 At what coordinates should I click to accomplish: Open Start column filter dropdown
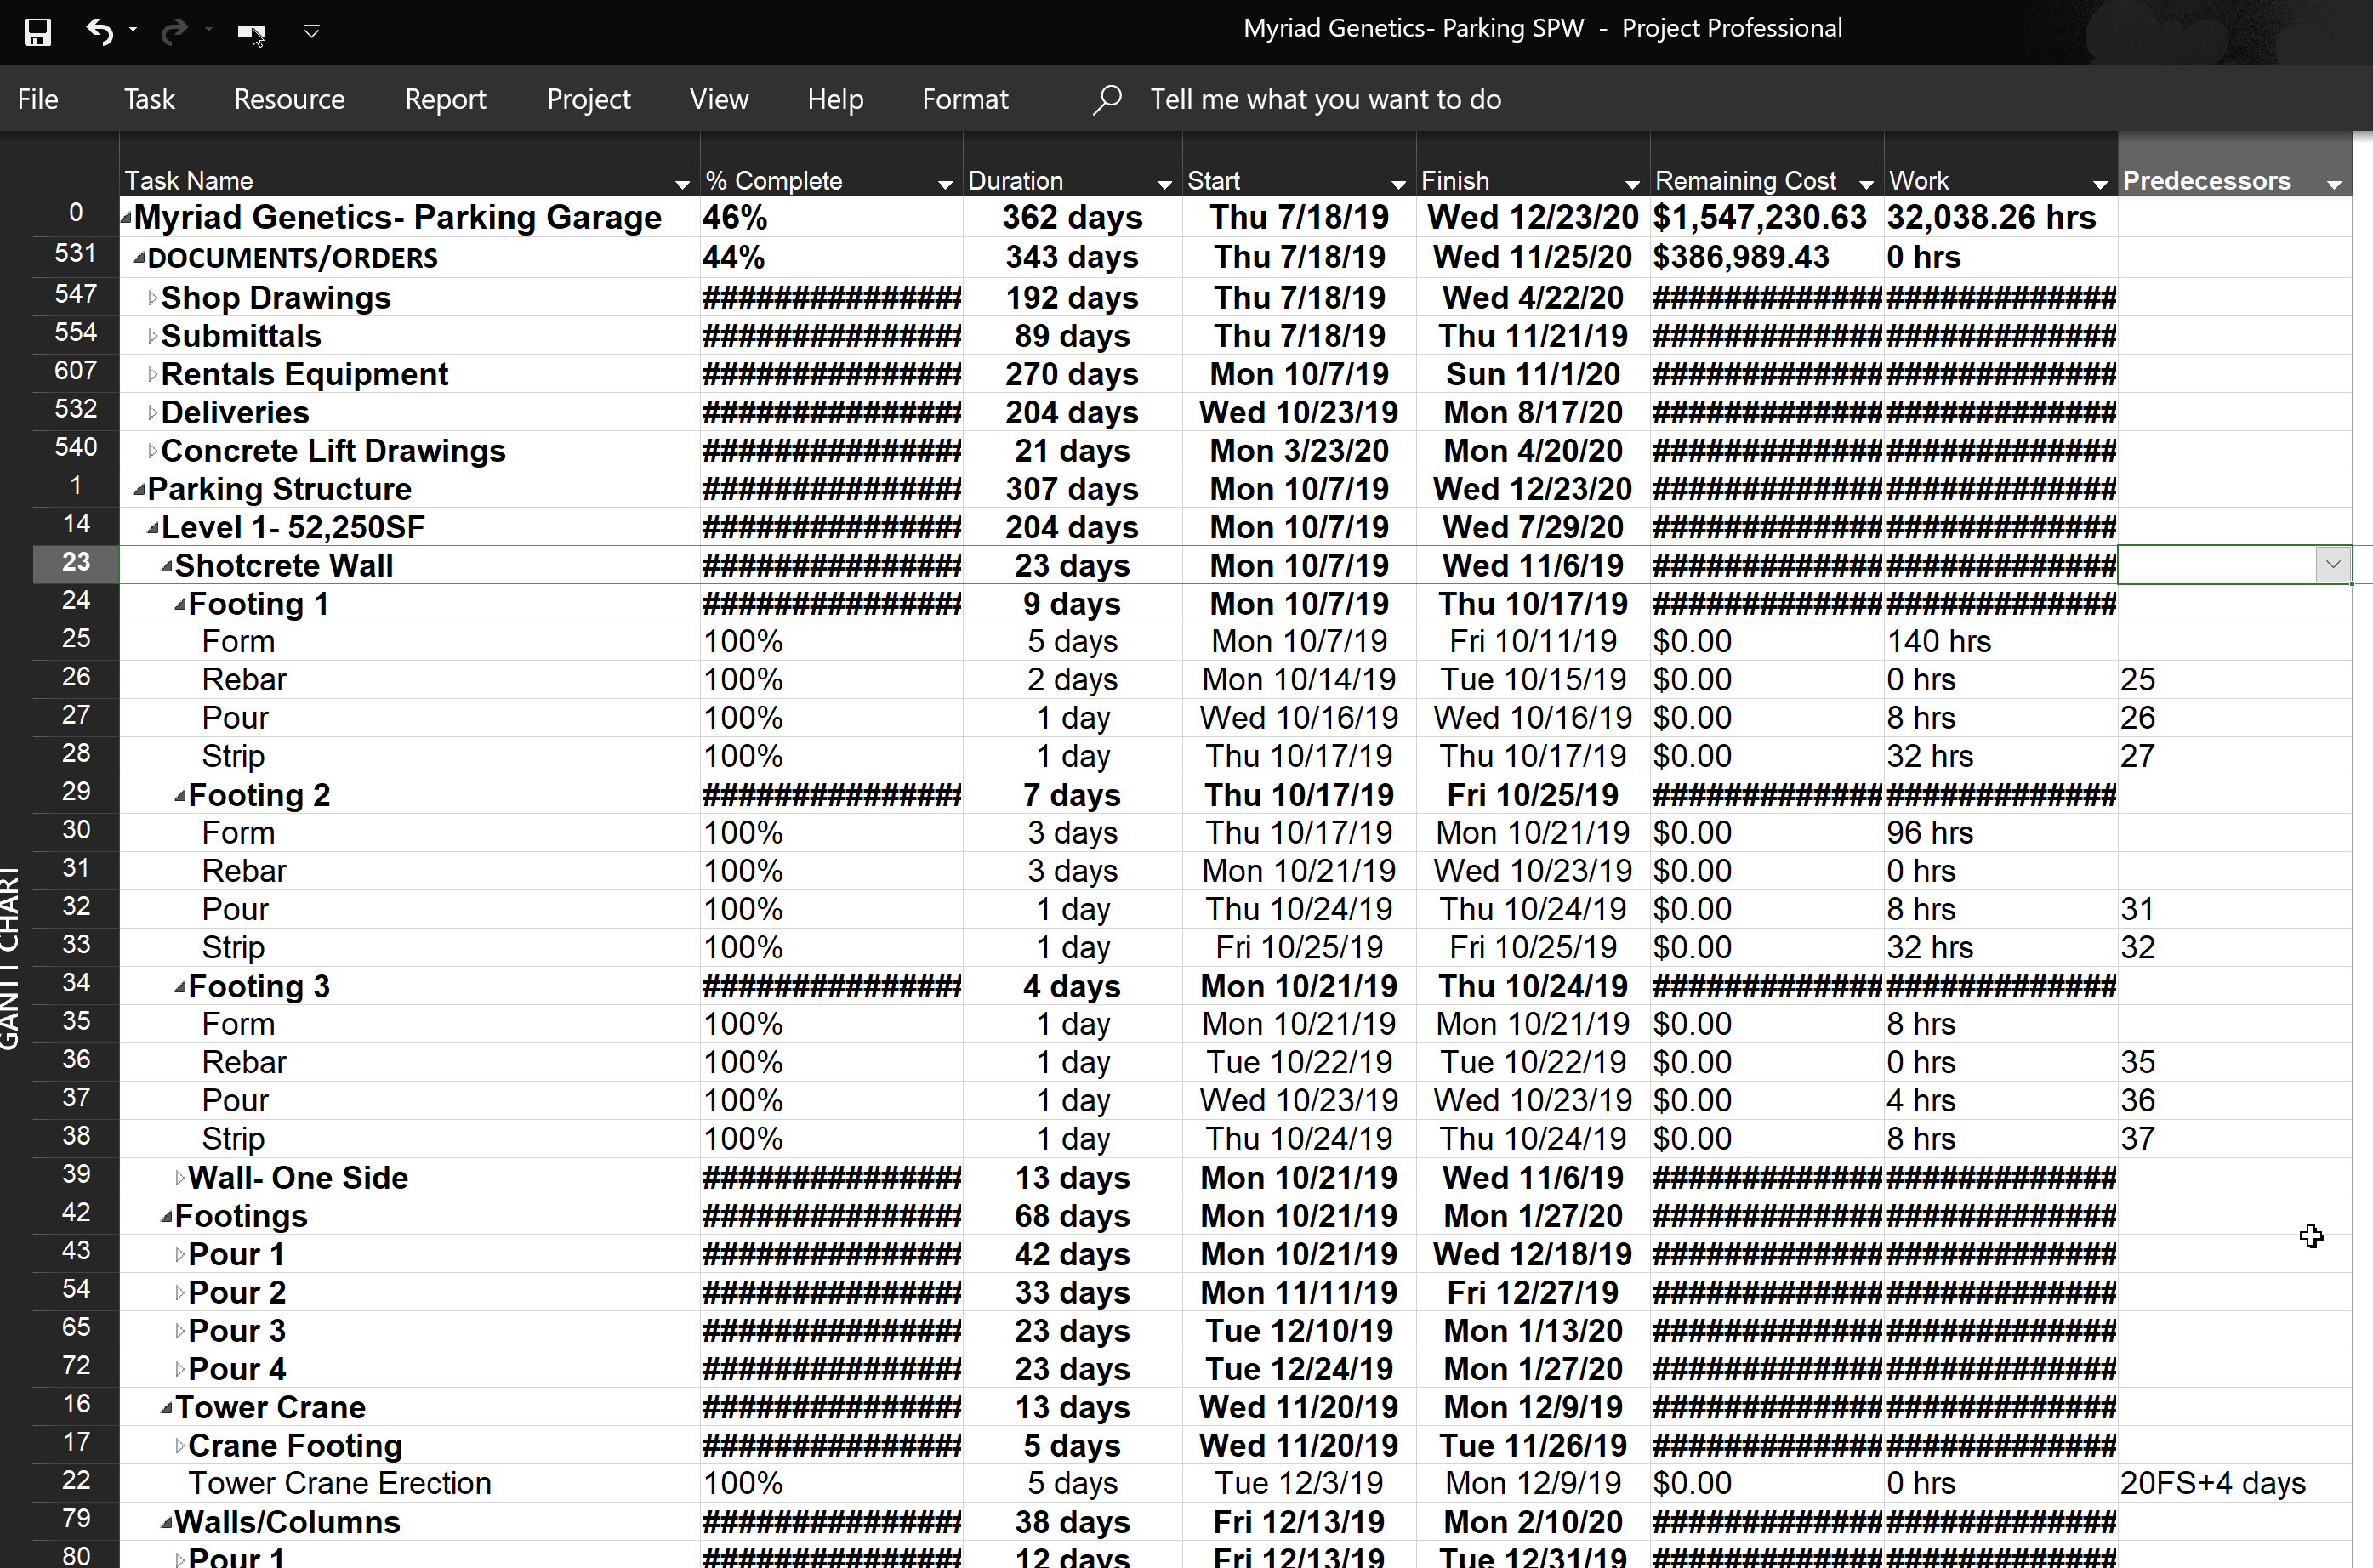1398,184
